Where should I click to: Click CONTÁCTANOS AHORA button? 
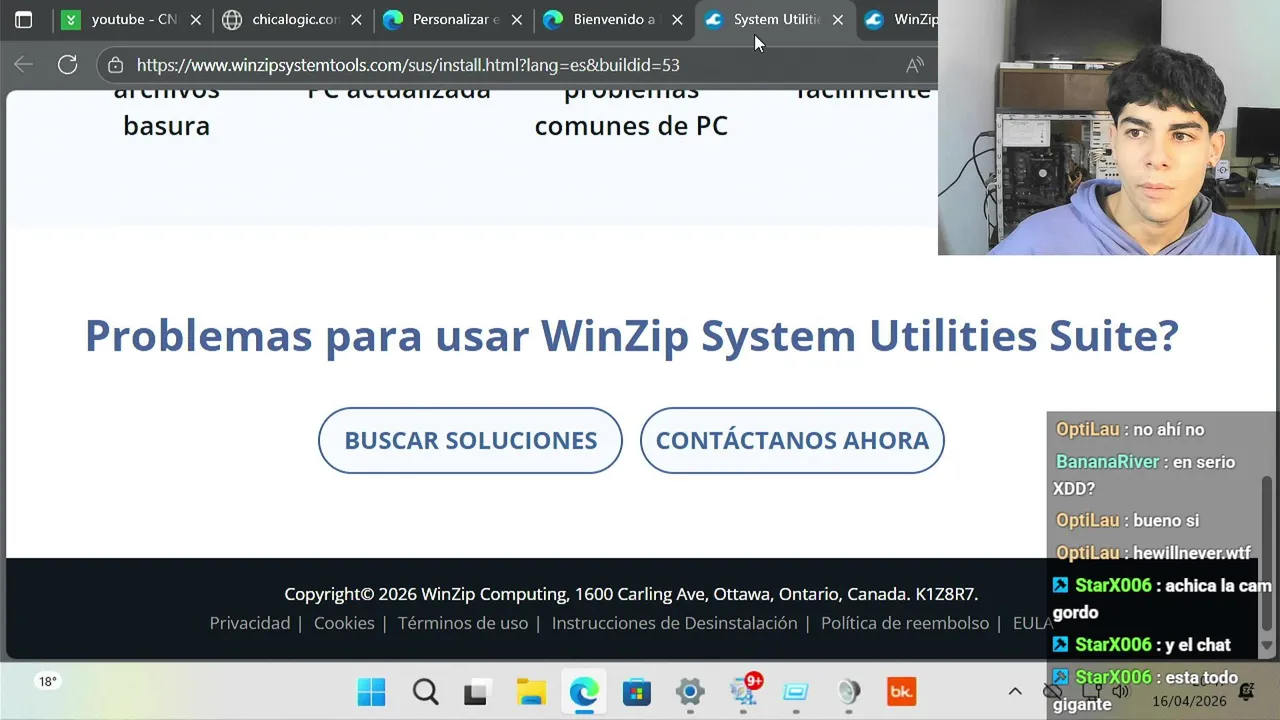point(792,440)
